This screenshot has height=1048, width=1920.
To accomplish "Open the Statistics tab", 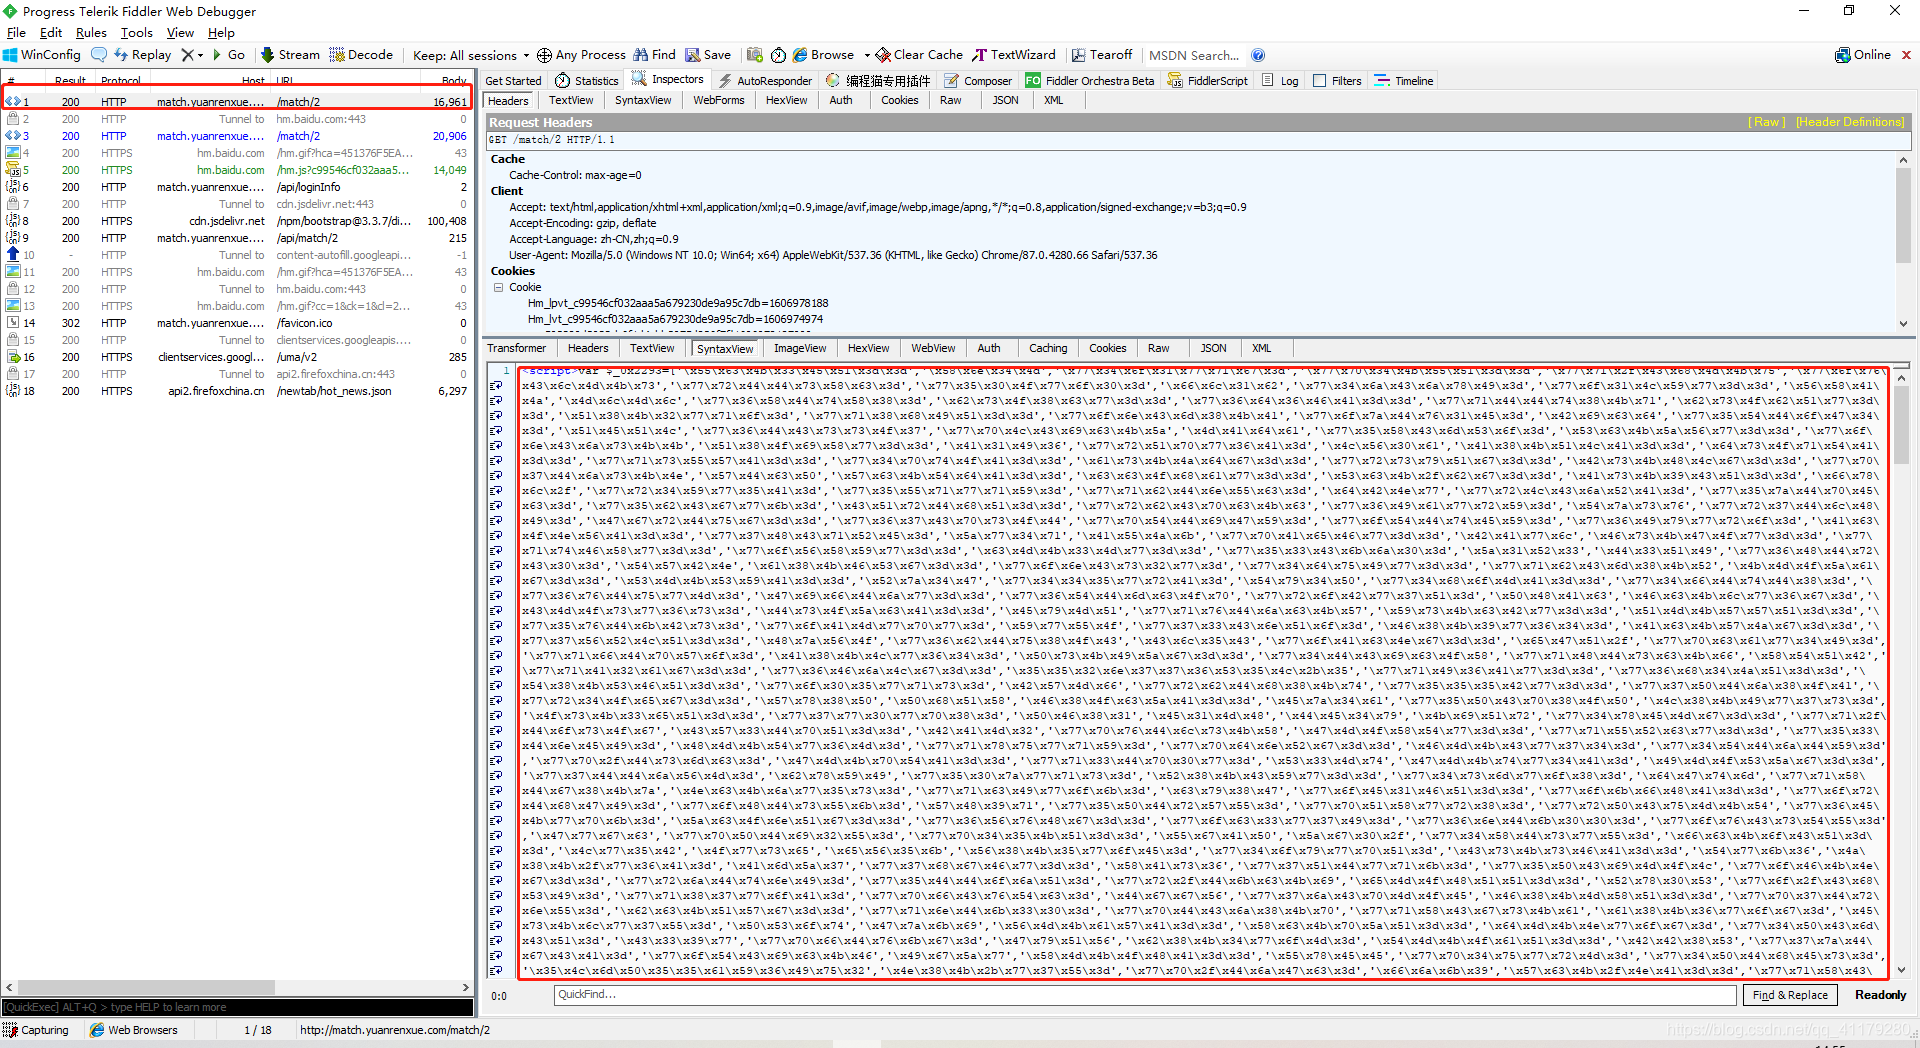I will (x=587, y=81).
